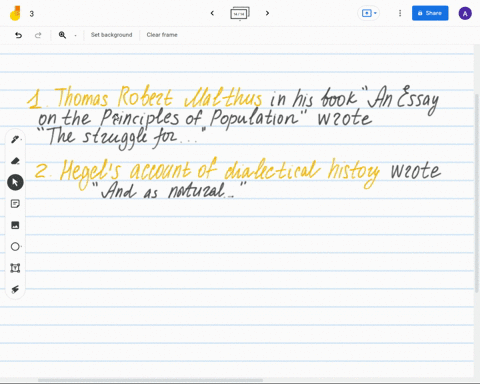
Task: Select the handwritten "The struggle for..." text
Action: (122, 138)
